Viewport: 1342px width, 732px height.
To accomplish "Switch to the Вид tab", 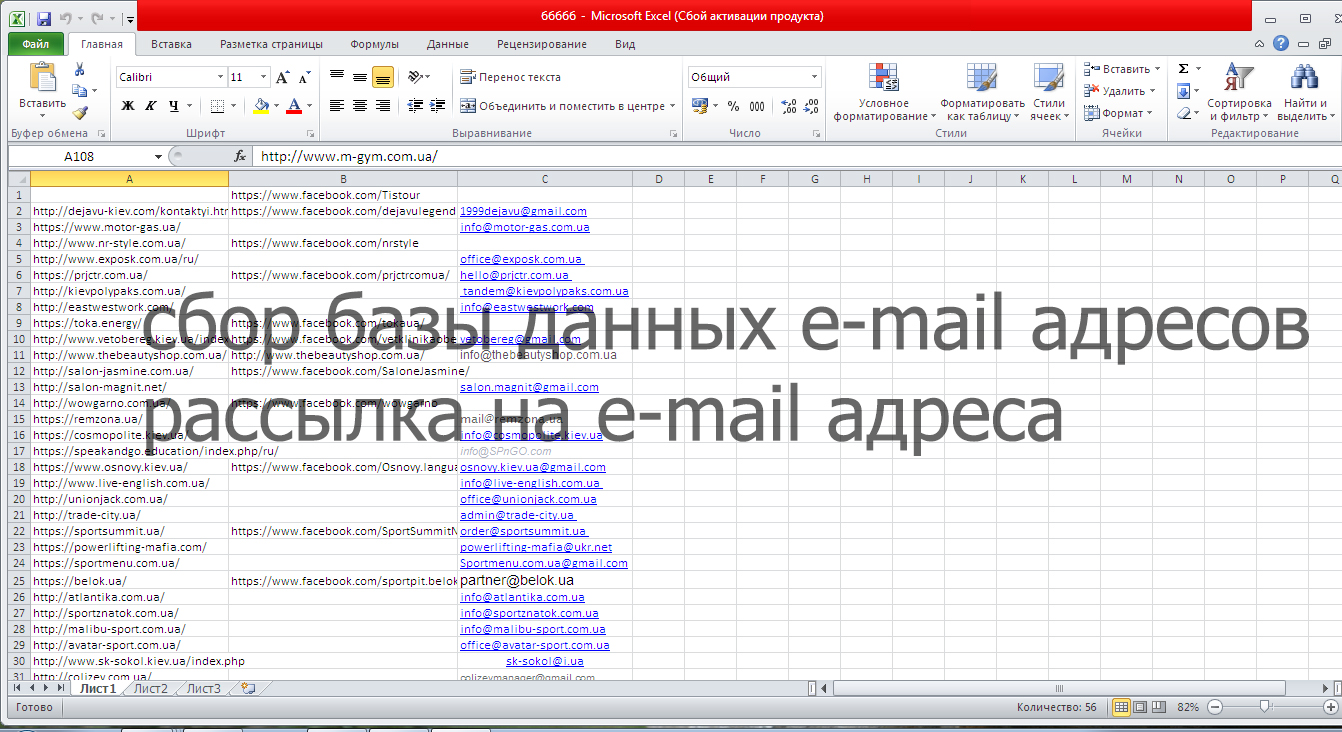I will (x=625, y=44).
